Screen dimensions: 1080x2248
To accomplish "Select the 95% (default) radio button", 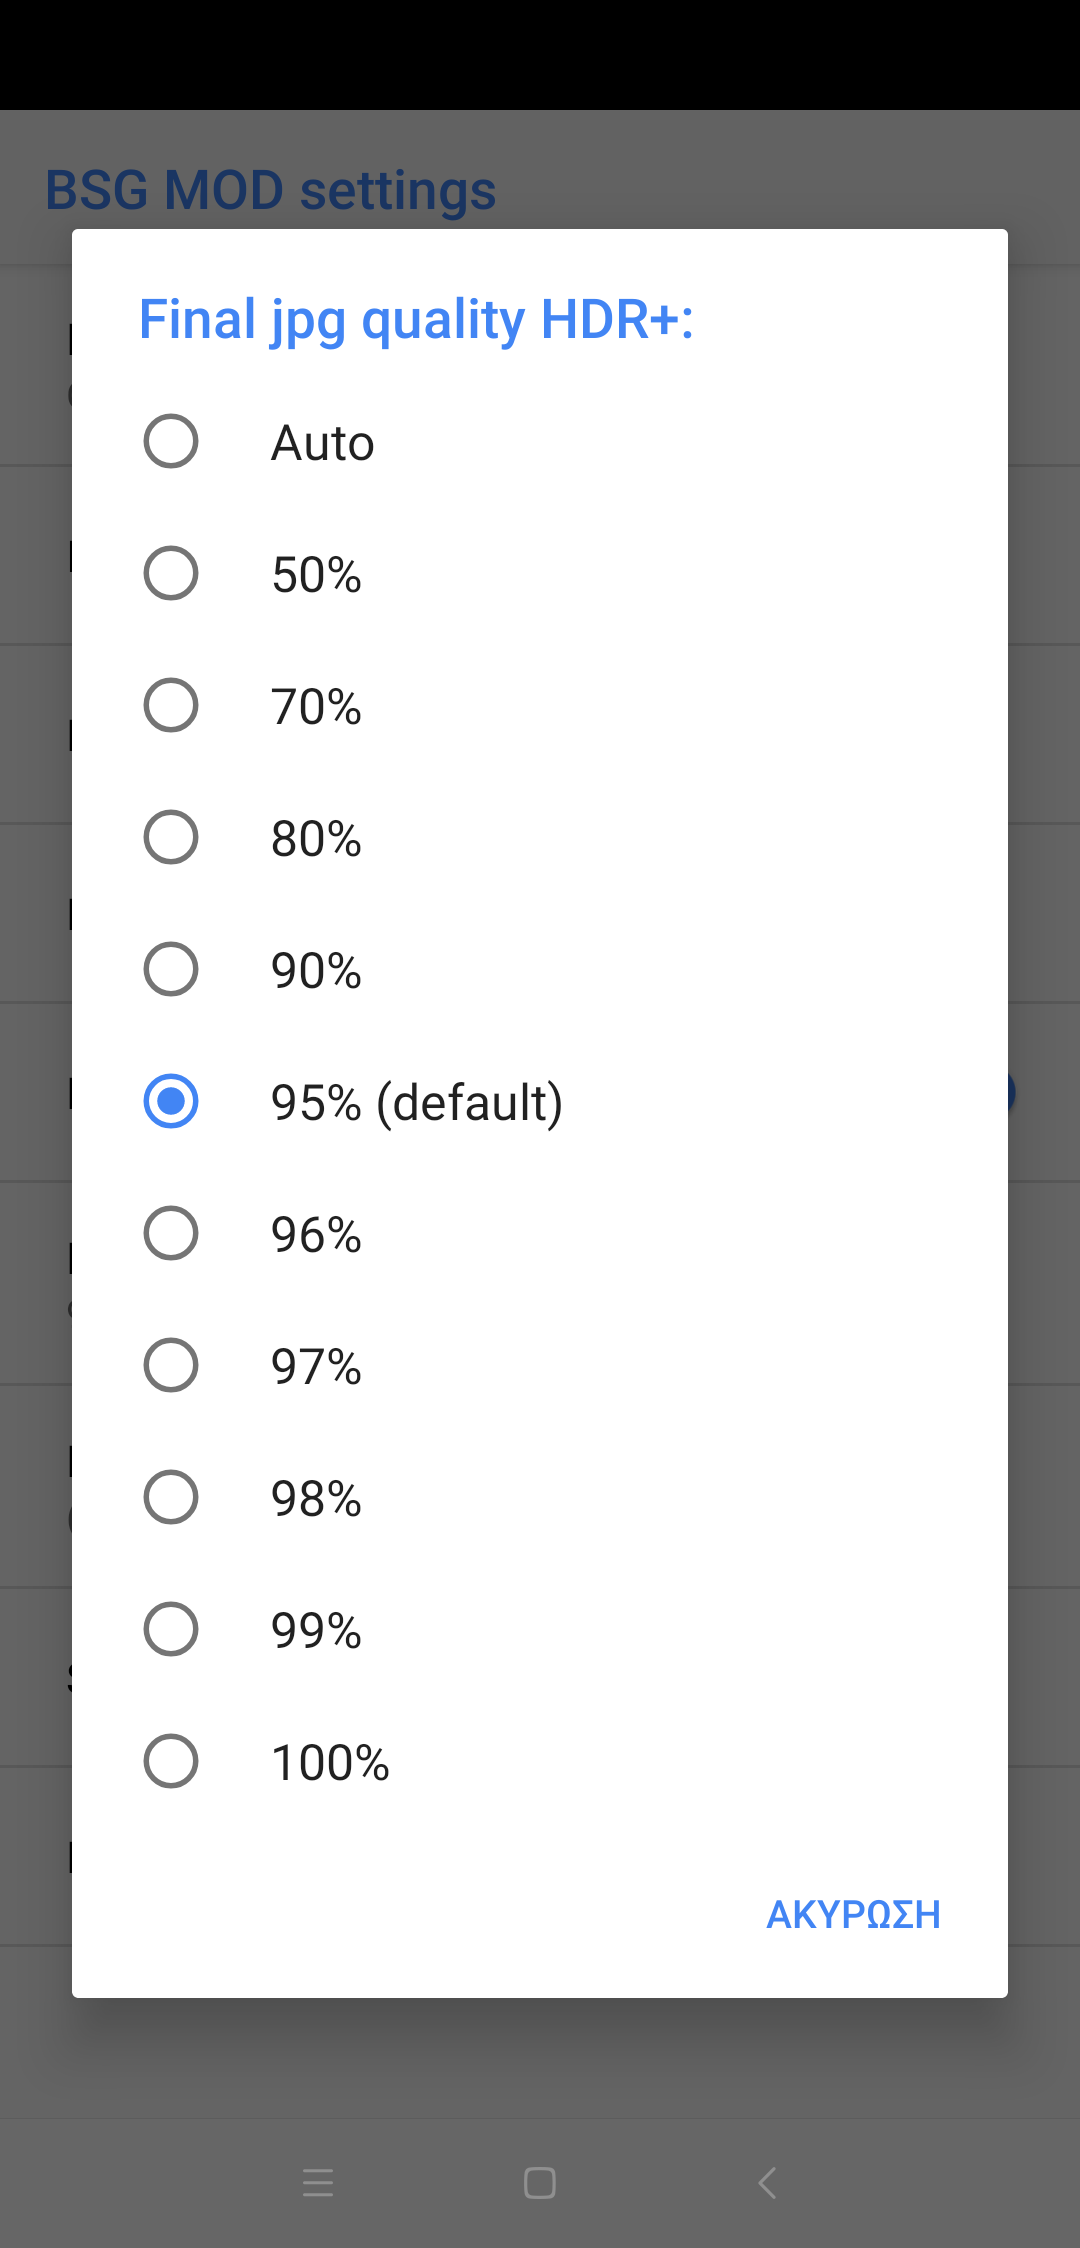I will [x=171, y=1102].
